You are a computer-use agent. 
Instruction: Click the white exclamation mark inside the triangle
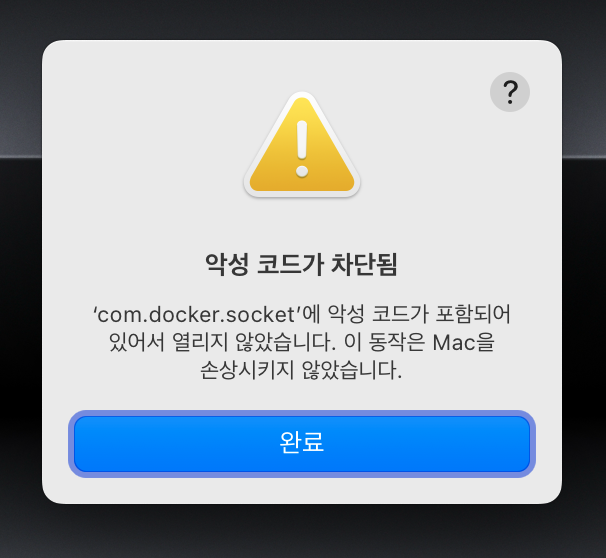click(302, 149)
